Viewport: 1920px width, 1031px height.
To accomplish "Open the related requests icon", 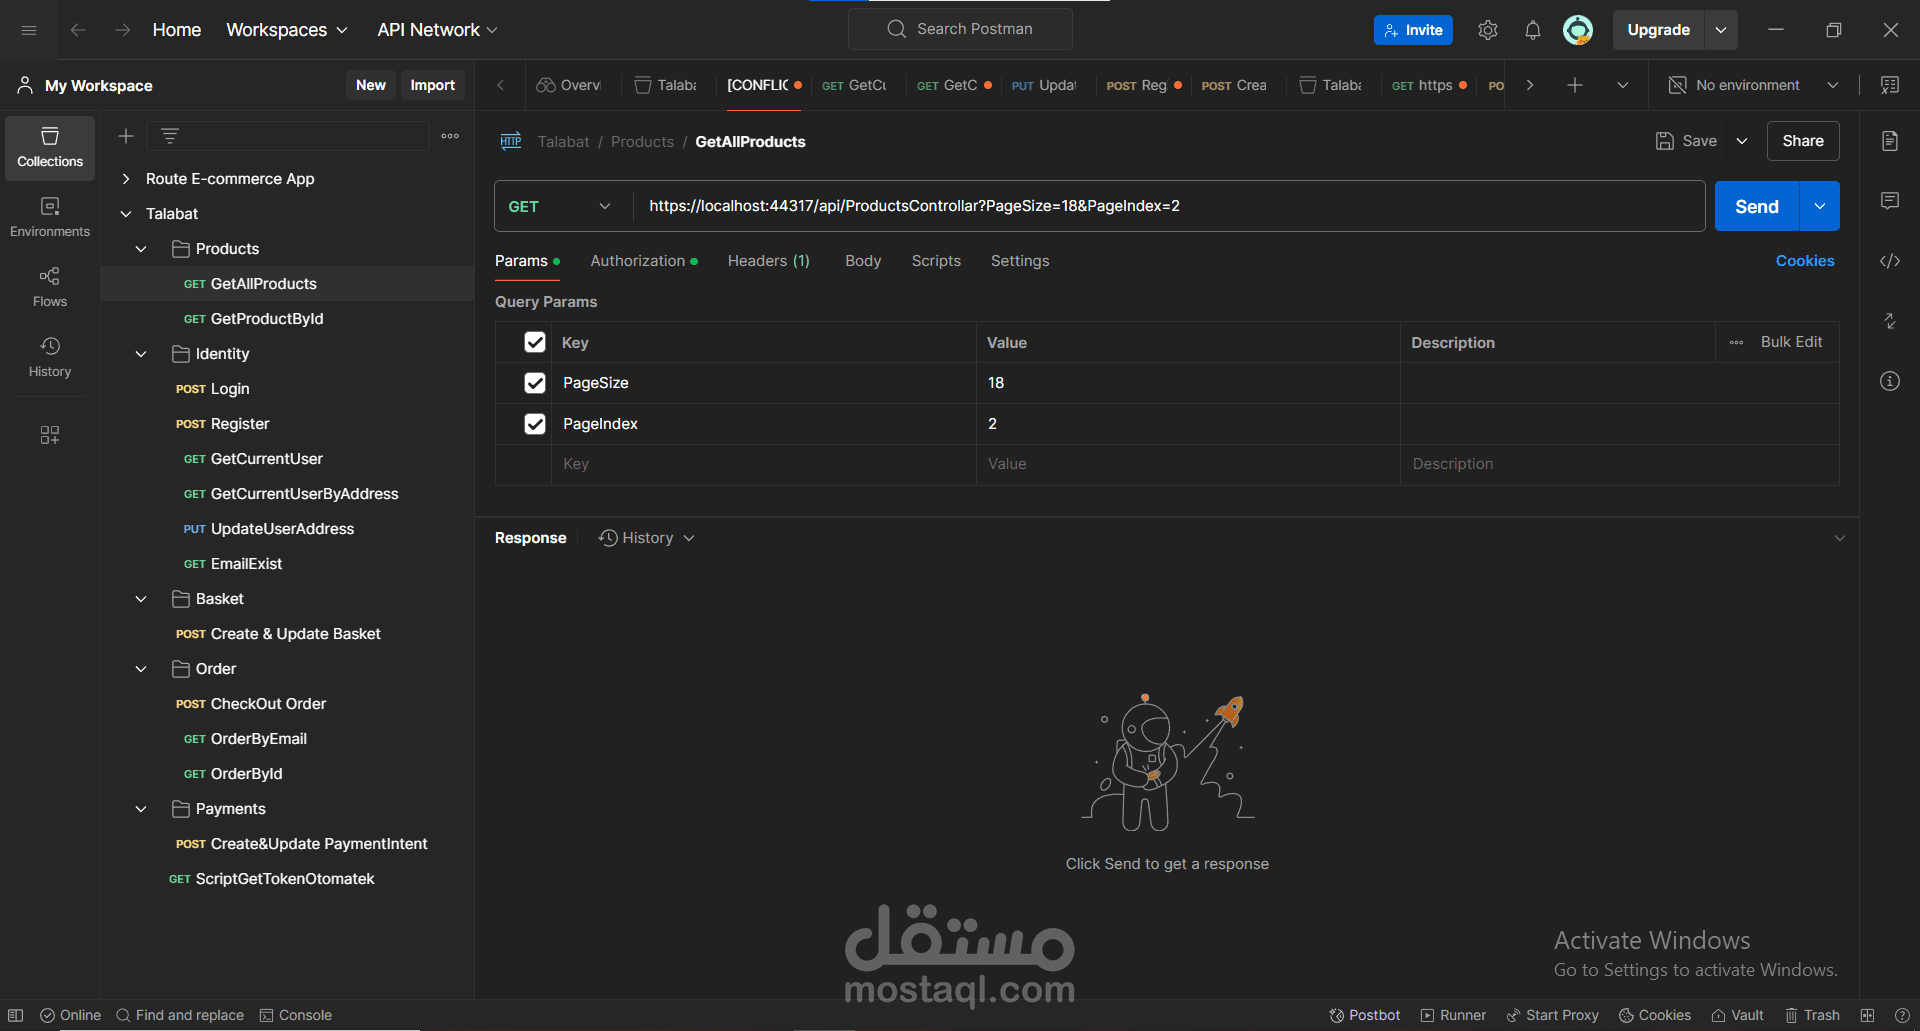I will pos(1890,321).
